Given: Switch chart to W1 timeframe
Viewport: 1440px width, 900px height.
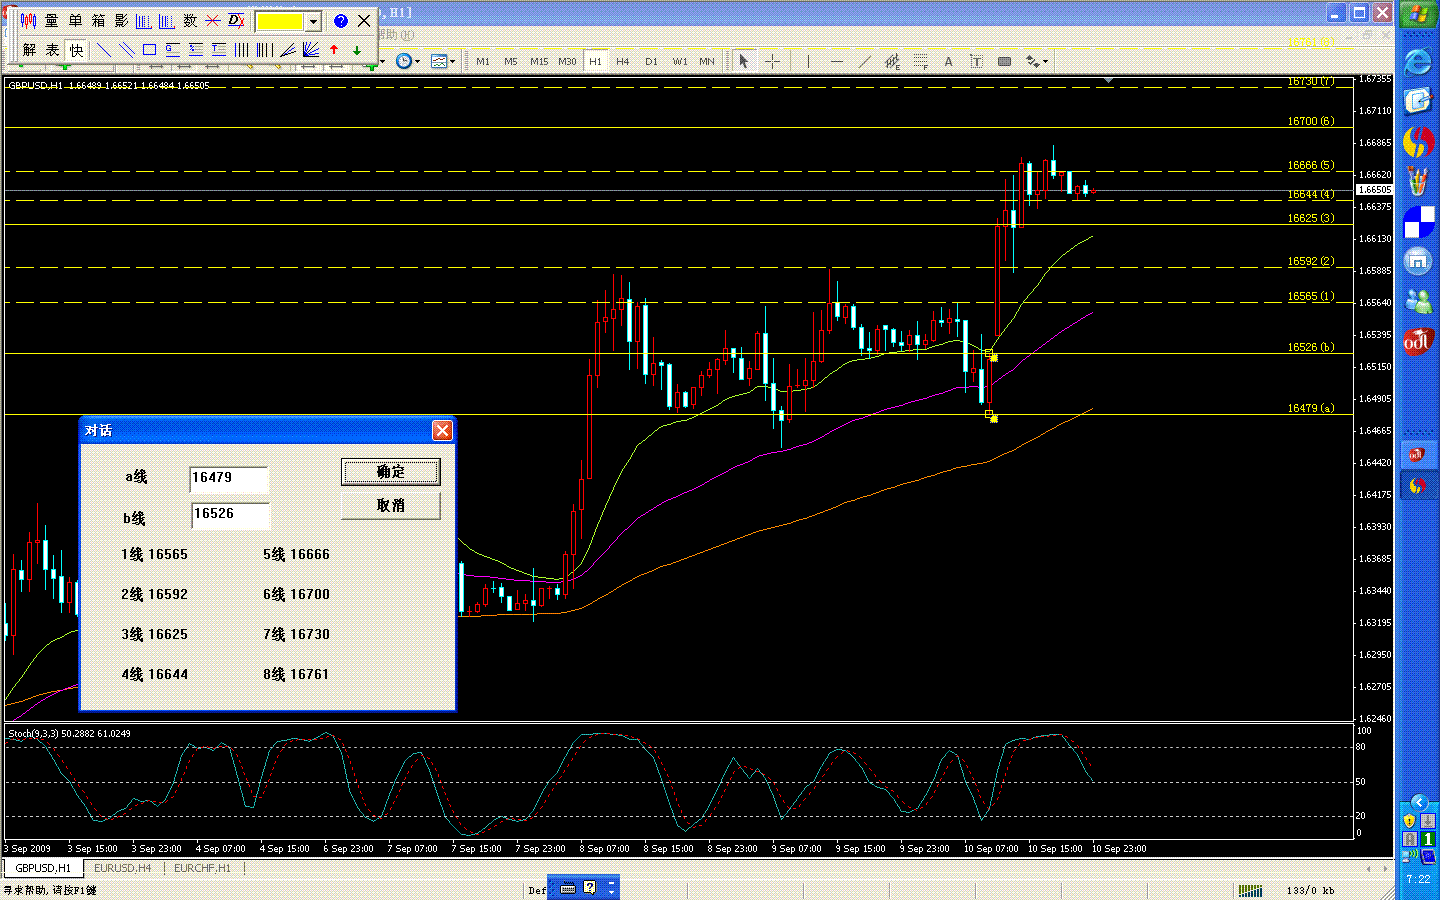Looking at the screenshot, I should point(680,61).
